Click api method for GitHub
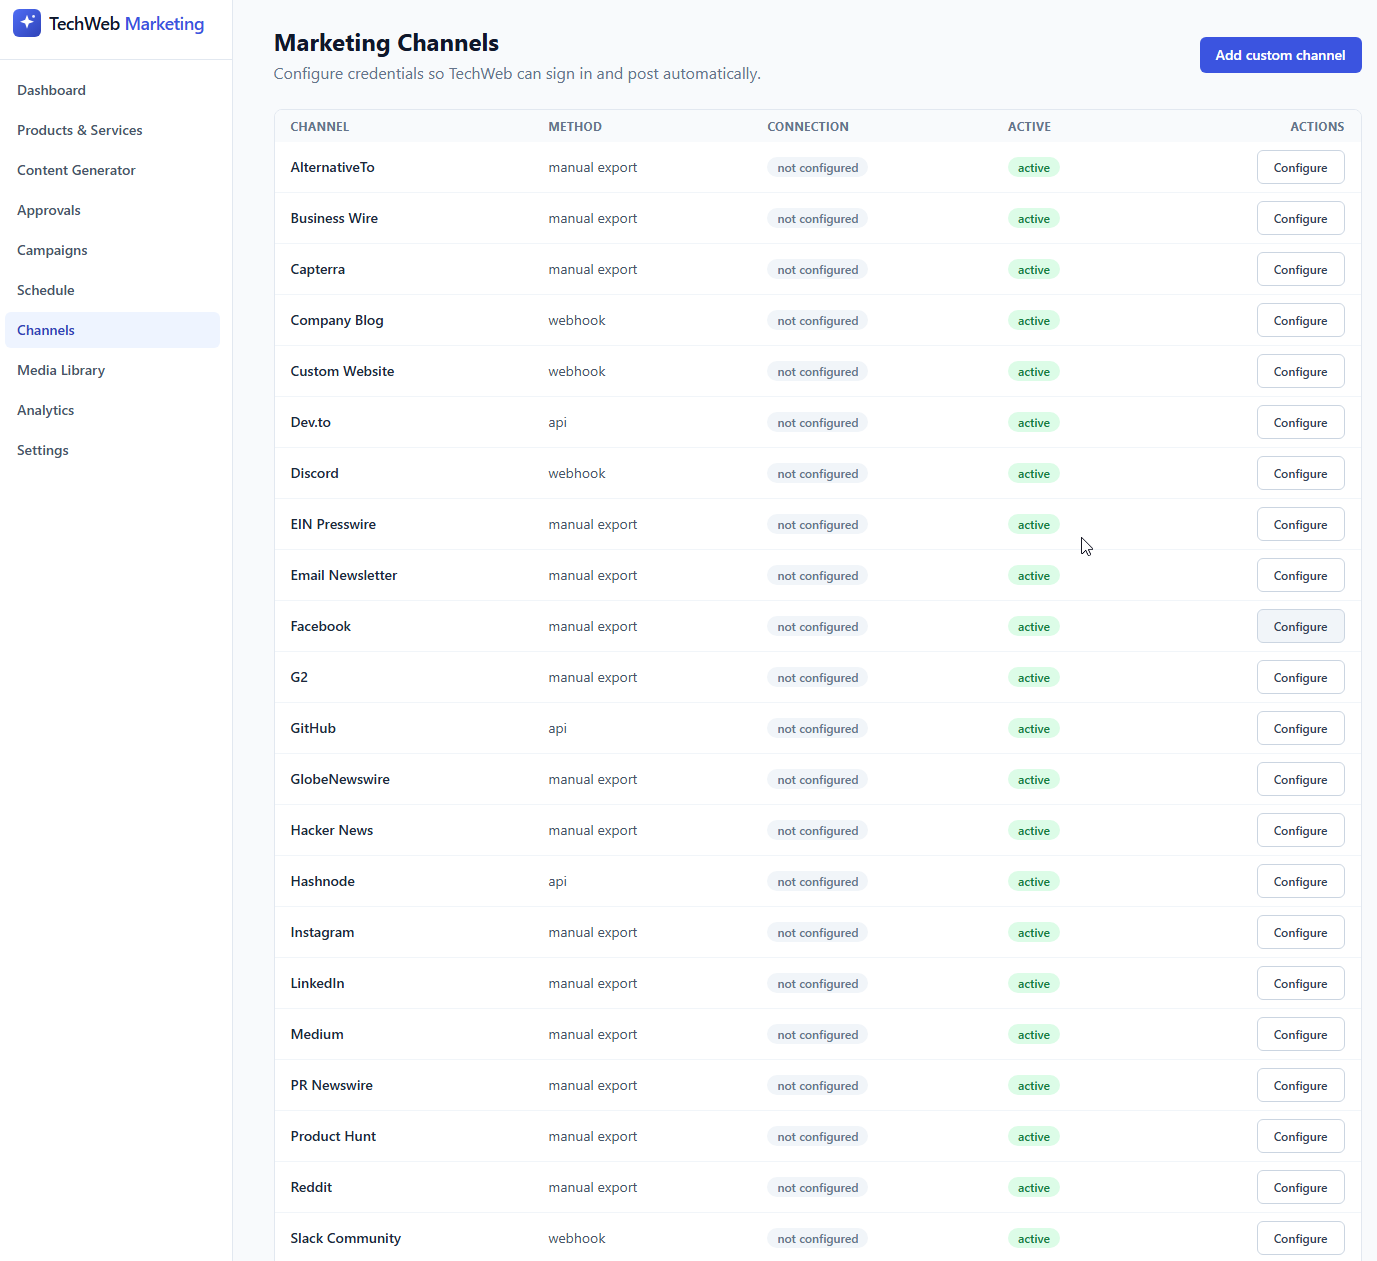Viewport: 1377px width, 1261px height. (x=557, y=728)
